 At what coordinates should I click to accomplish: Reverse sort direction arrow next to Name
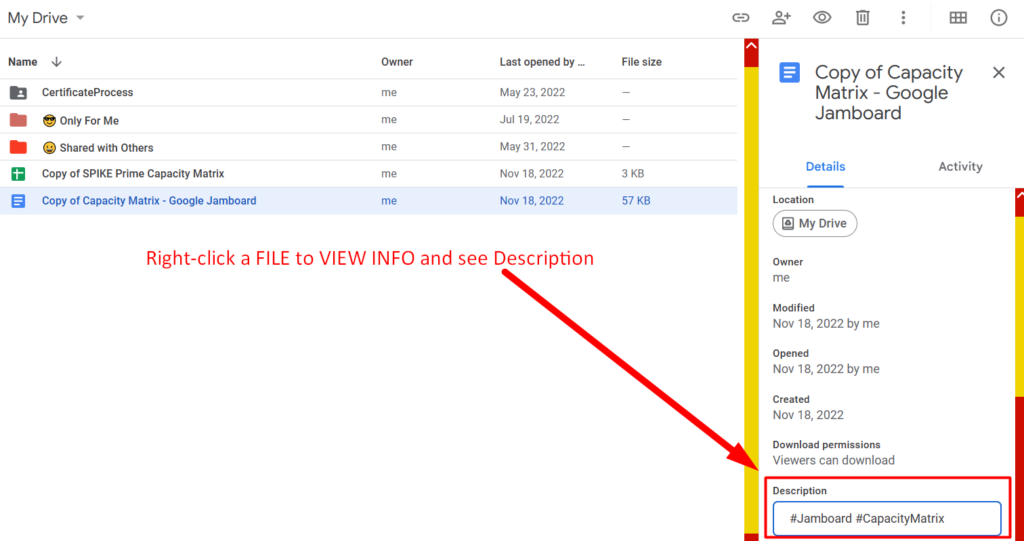pos(57,62)
